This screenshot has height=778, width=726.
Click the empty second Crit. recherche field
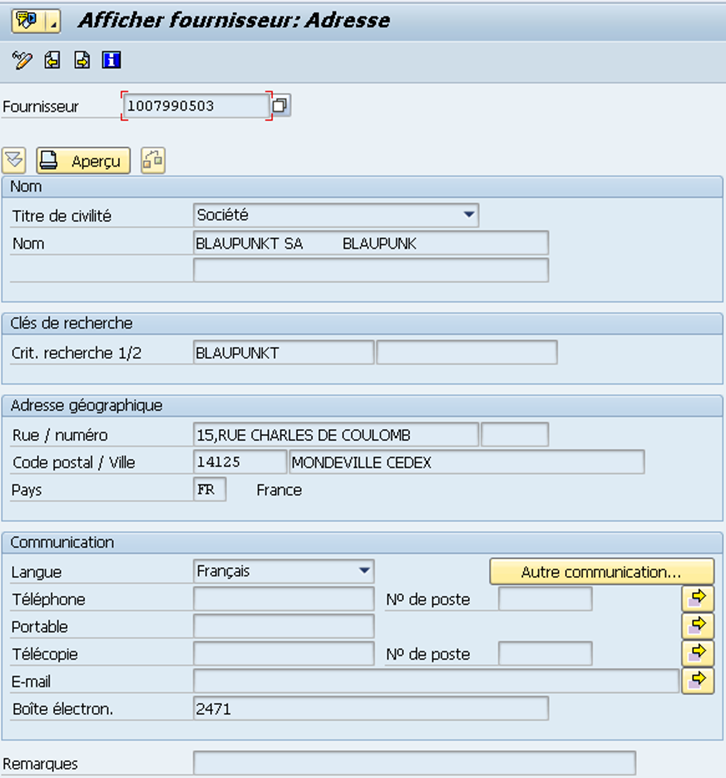(467, 353)
